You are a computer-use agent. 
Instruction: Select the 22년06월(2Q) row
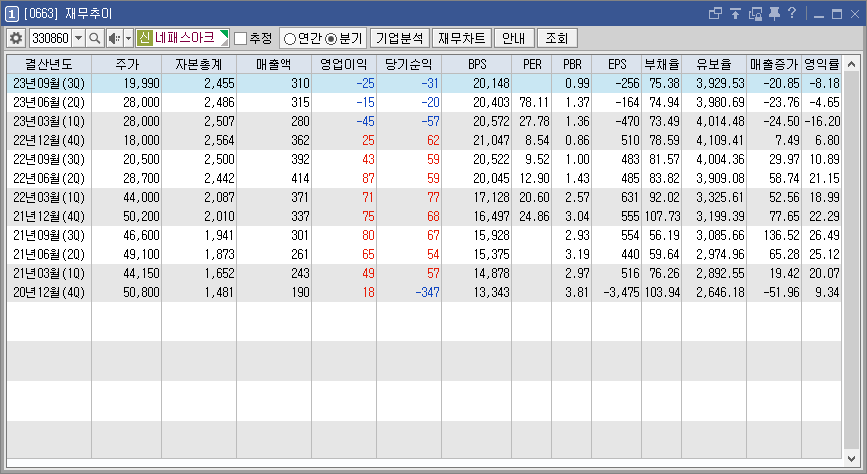tap(424, 178)
